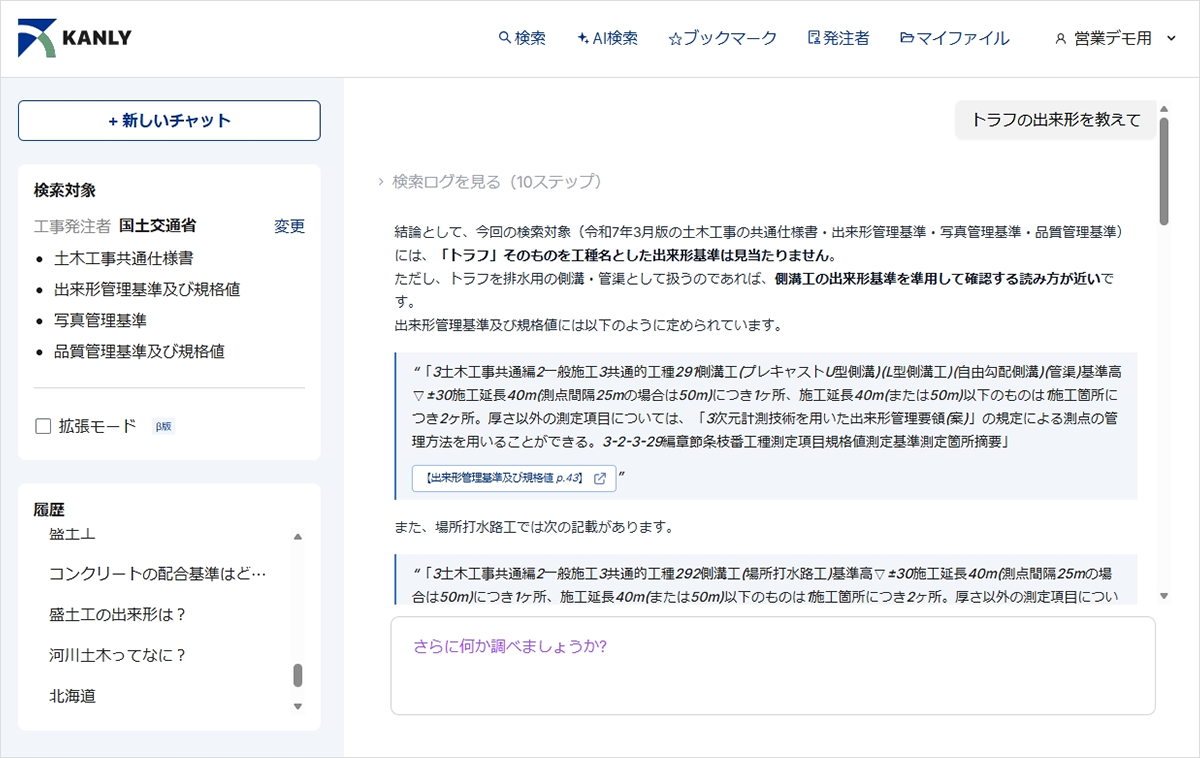Open history item 北海道

(72, 695)
